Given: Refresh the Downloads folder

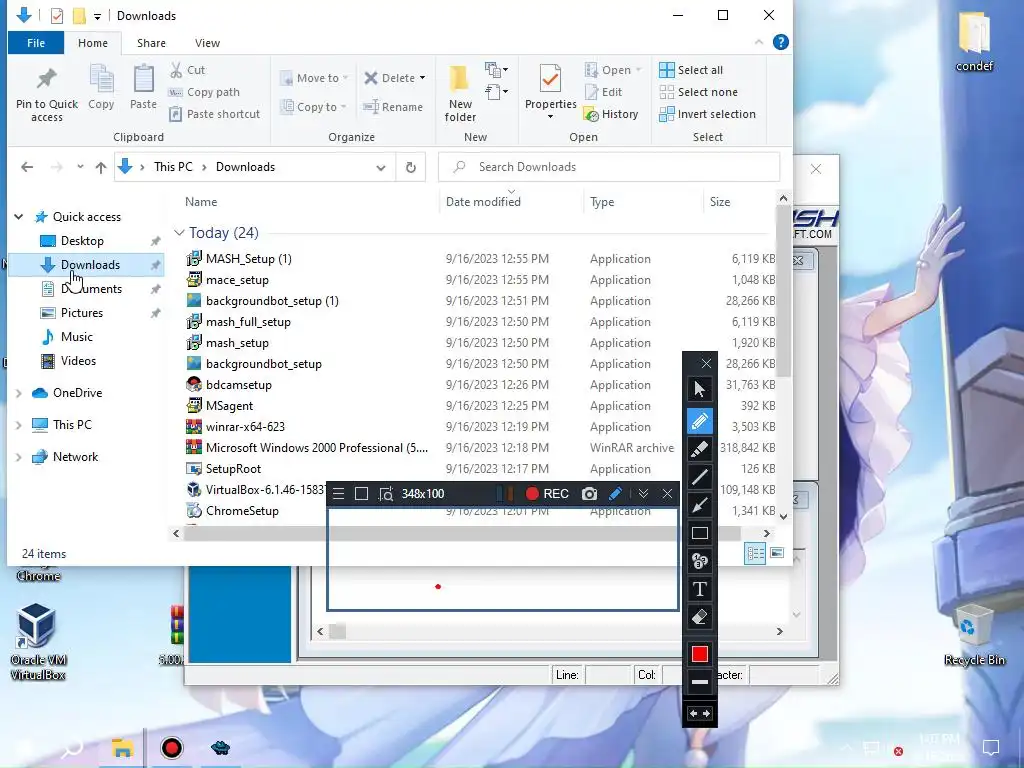Looking at the screenshot, I should [411, 167].
